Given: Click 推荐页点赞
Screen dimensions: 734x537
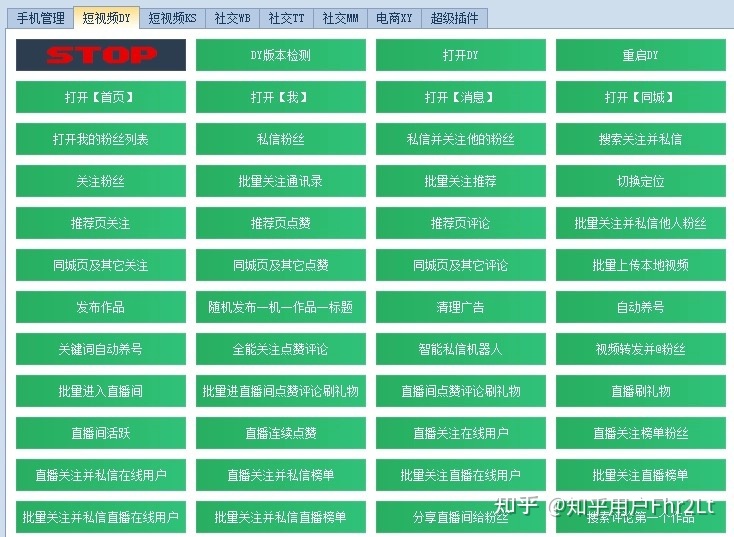Looking at the screenshot, I should click(281, 223).
